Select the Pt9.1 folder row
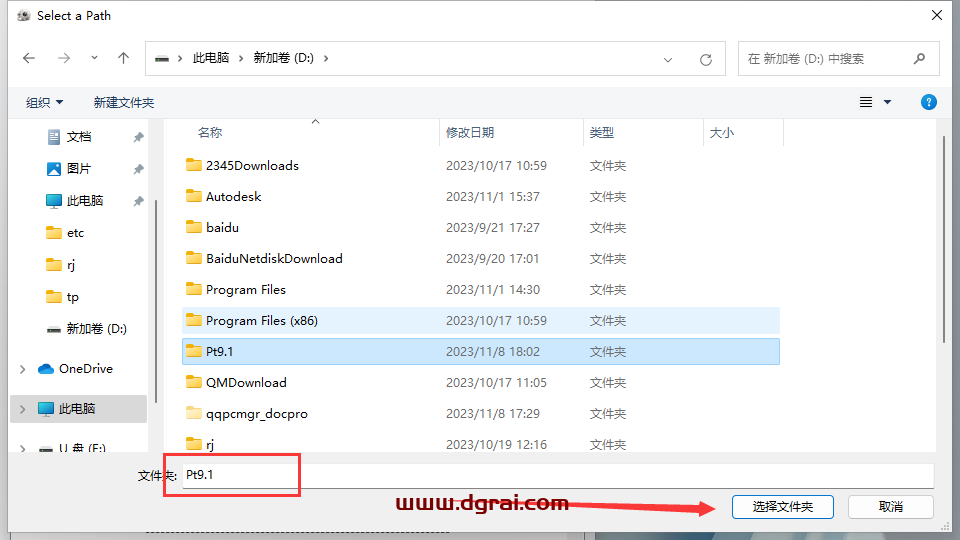Image resolution: width=960 pixels, height=540 pixels. pyautogui.click(x=481, y=351)
